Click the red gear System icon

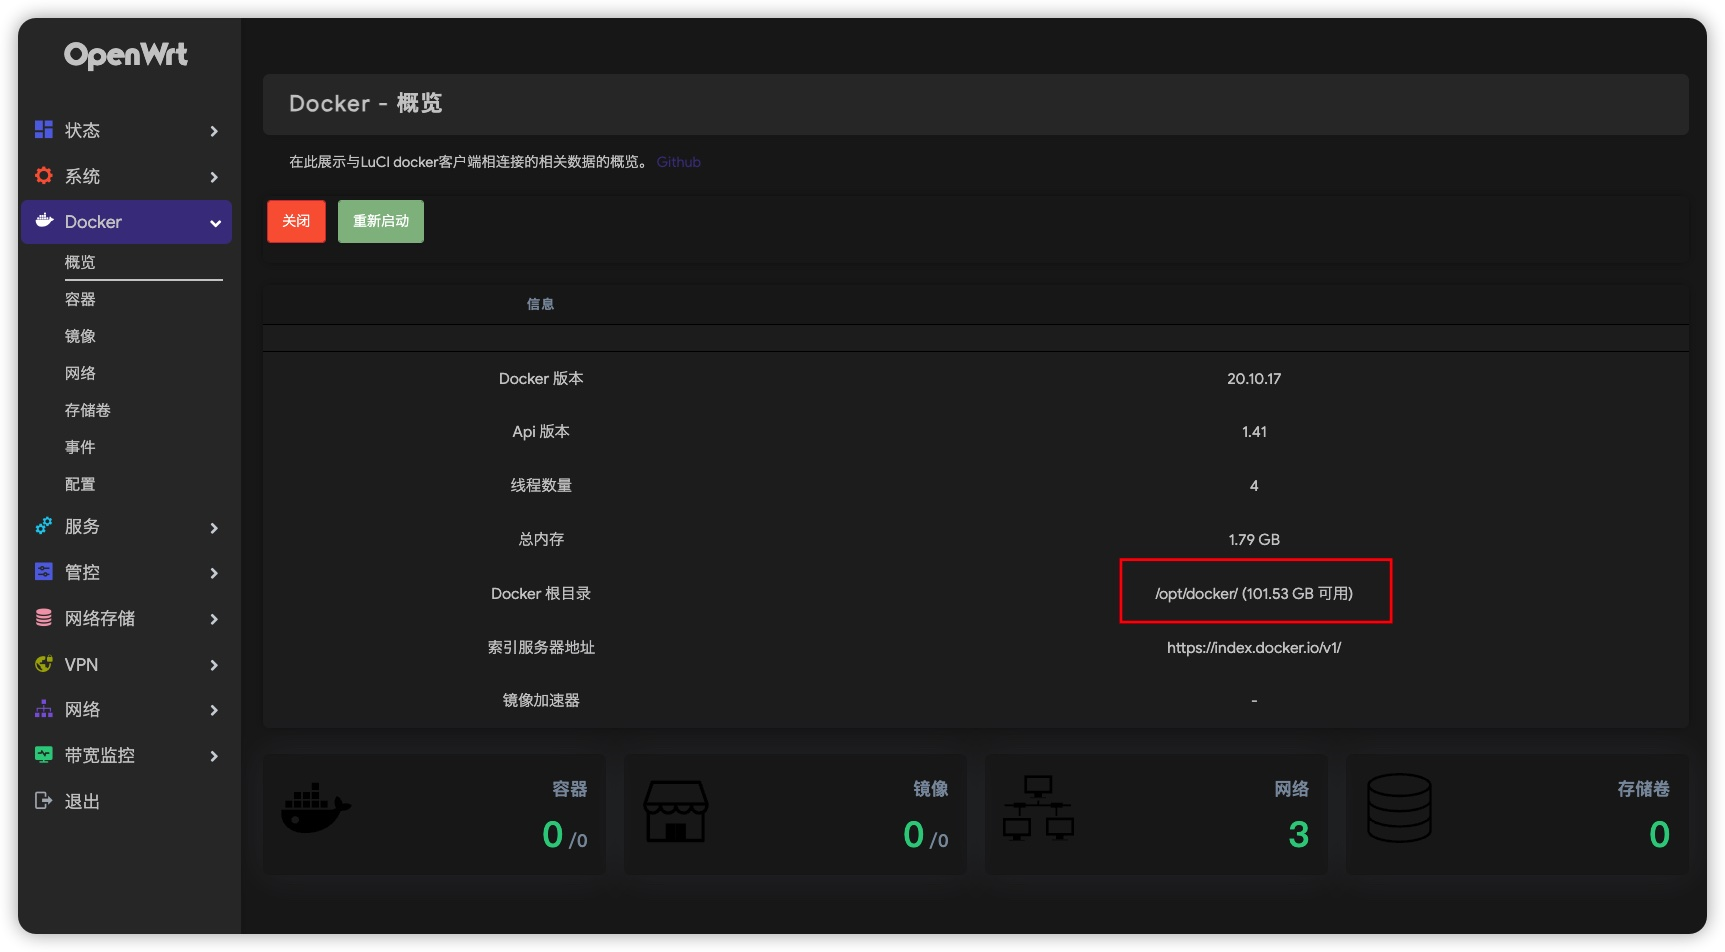pyautogui.click(x=44, y=176)
